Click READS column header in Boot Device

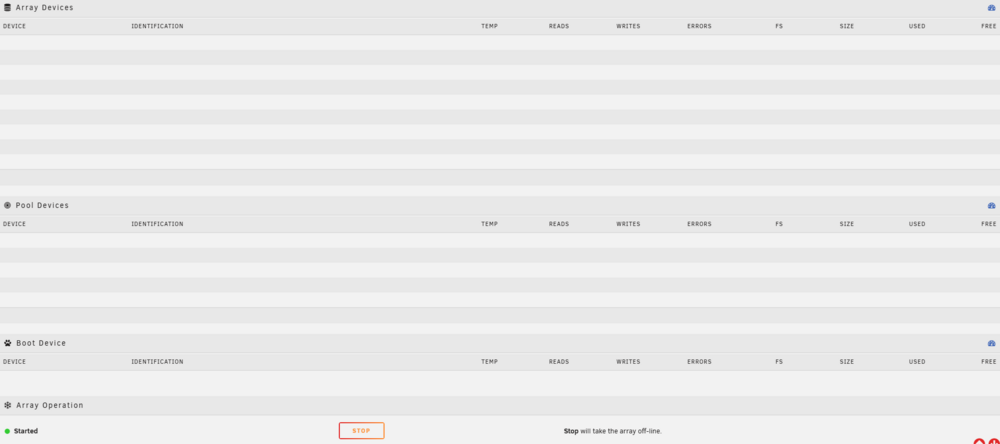559,362
